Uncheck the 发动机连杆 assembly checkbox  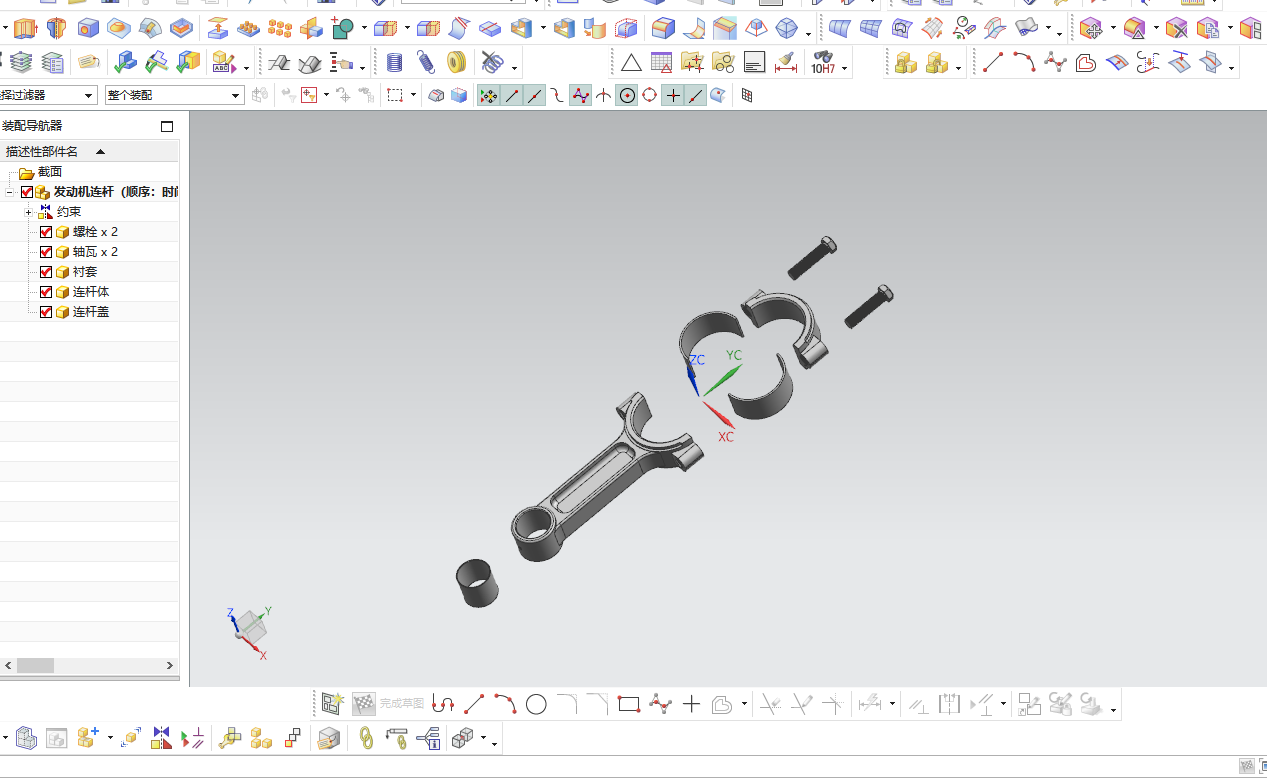(x=27, y=192)
